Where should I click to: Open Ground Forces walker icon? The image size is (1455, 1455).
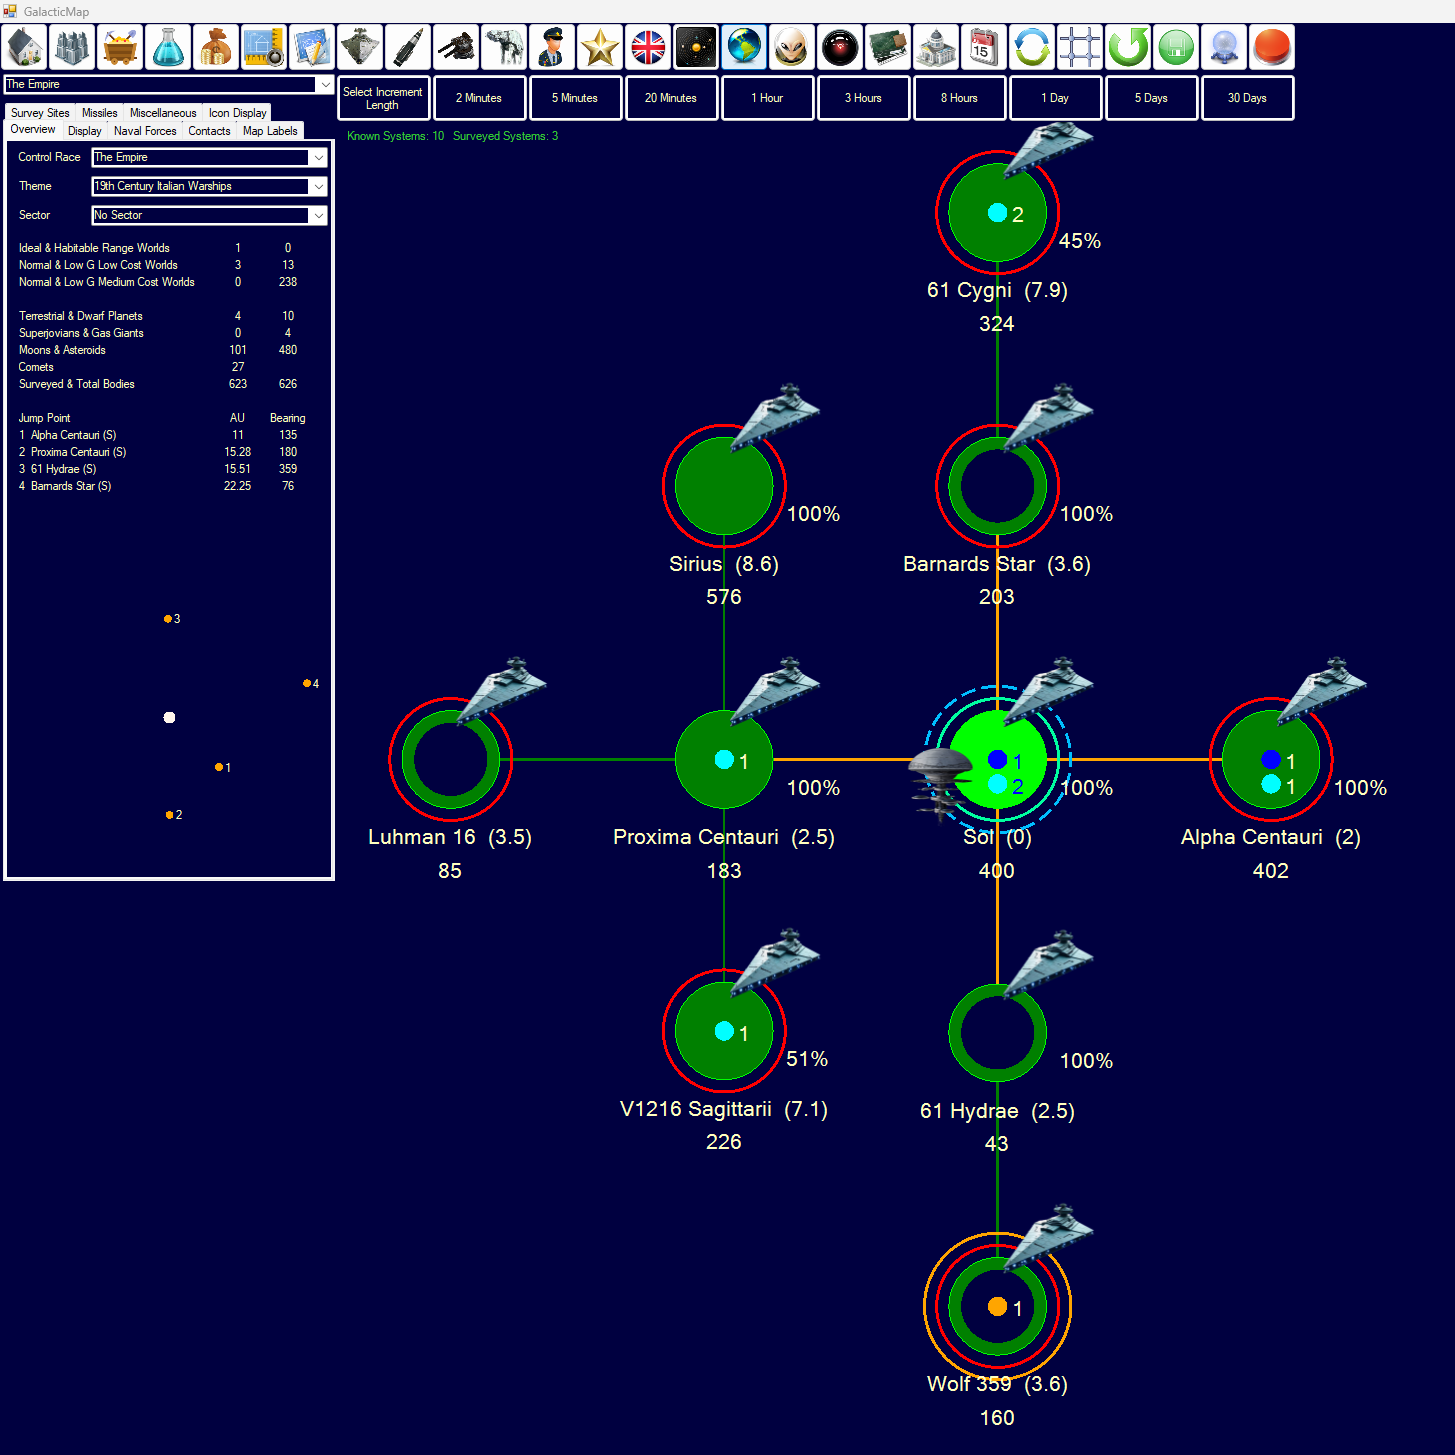504,47
